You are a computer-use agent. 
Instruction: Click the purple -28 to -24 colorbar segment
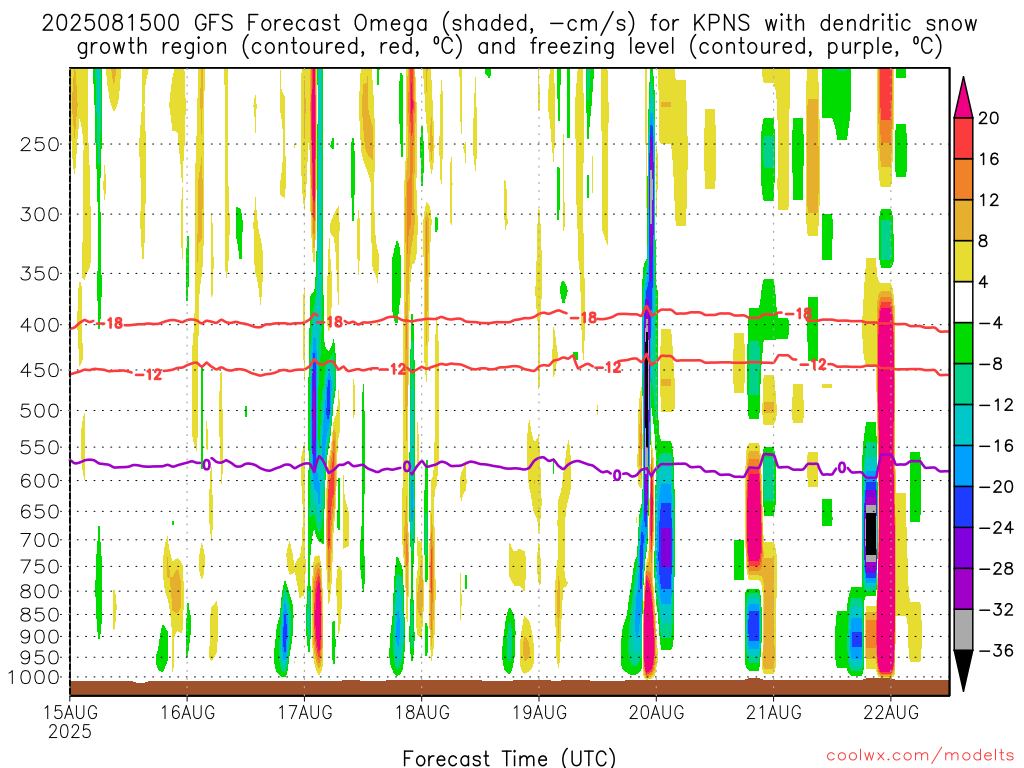(963, 548)
